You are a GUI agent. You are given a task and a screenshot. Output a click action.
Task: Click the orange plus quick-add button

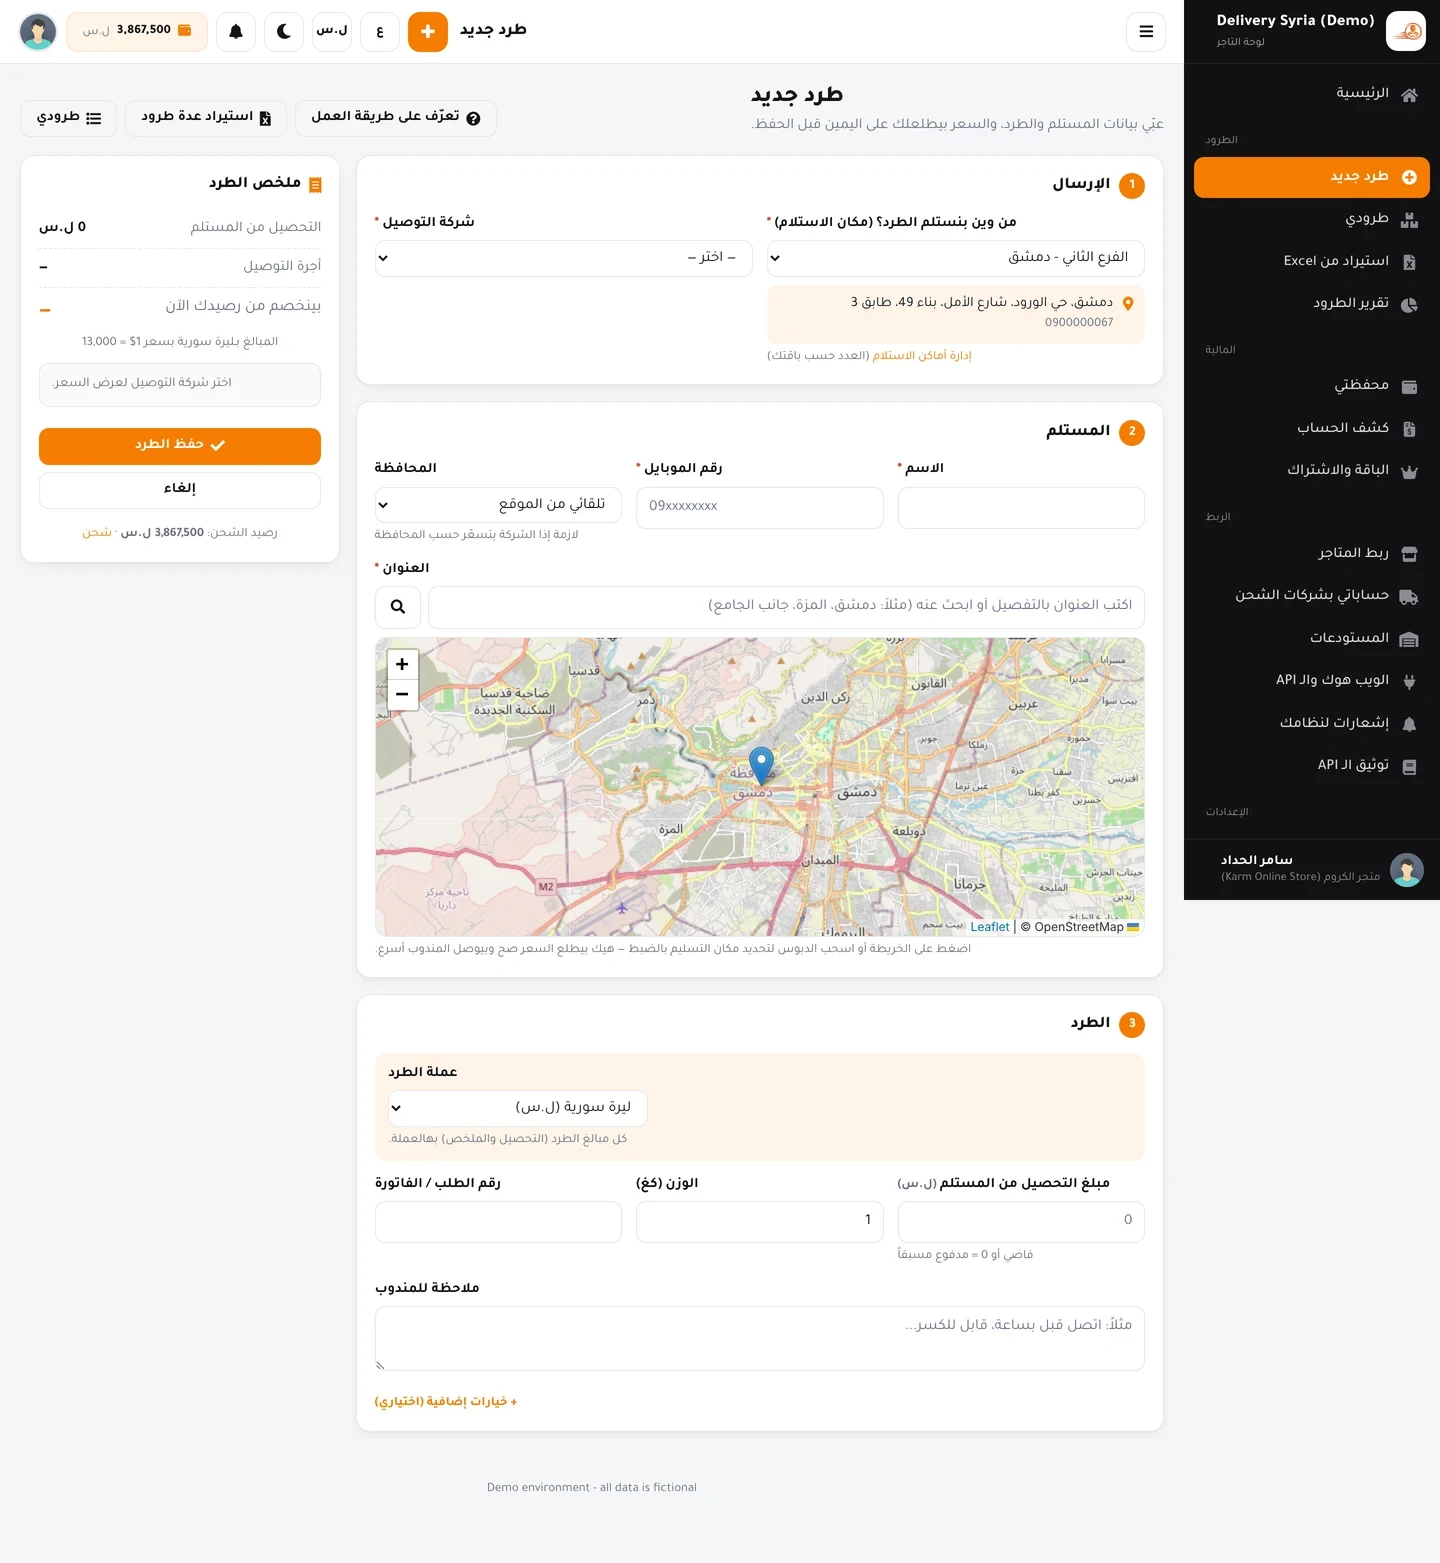point(428,32)
